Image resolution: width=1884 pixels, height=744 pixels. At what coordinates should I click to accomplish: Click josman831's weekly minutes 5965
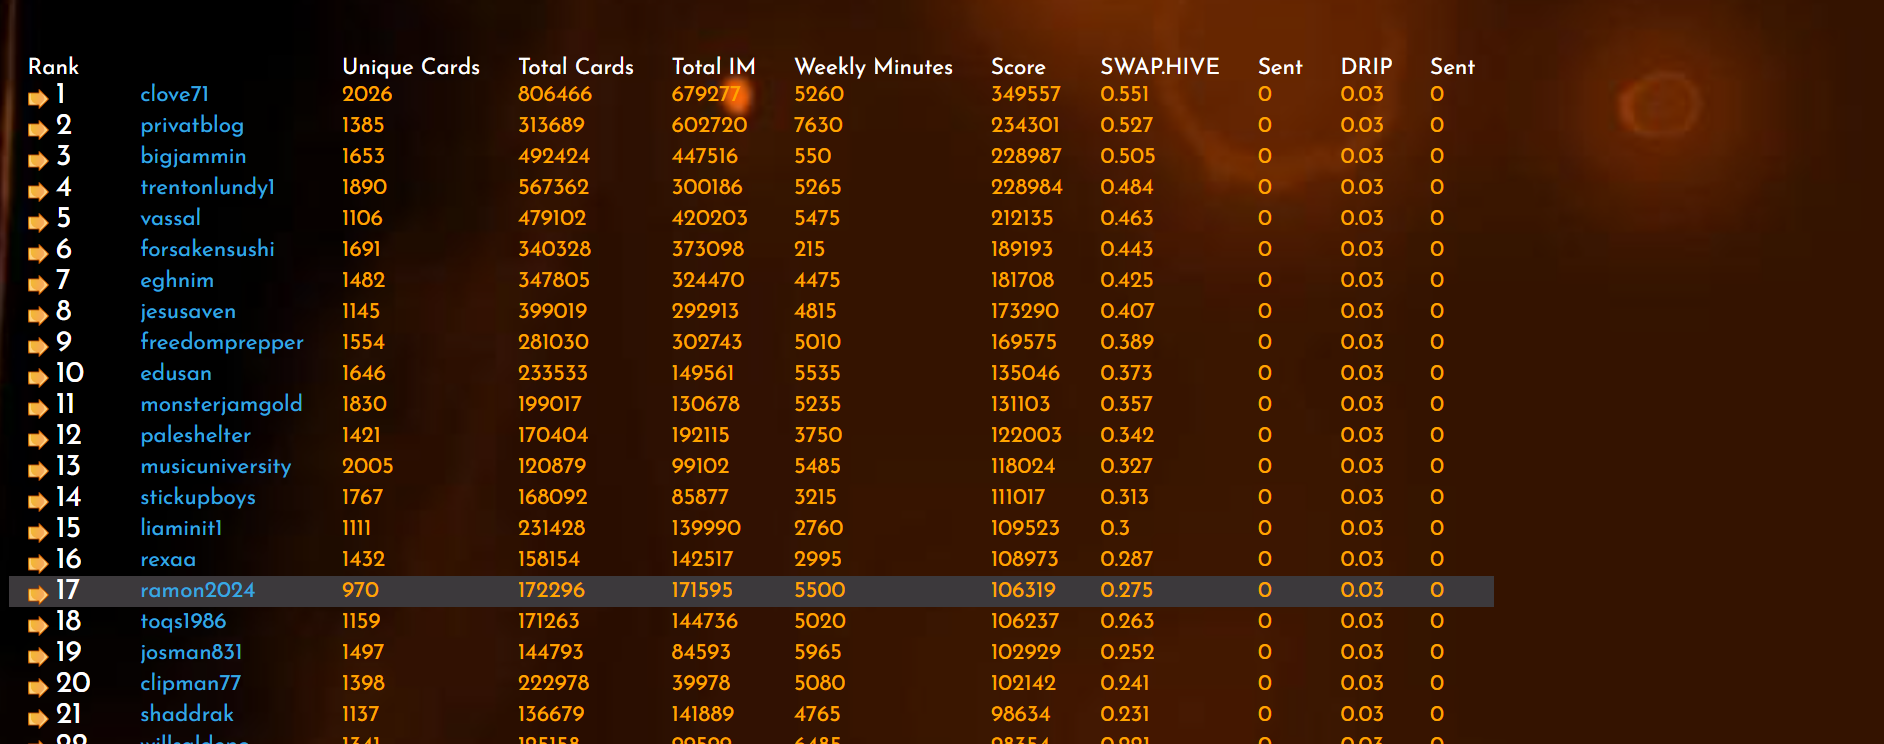[x=818, y=652]
